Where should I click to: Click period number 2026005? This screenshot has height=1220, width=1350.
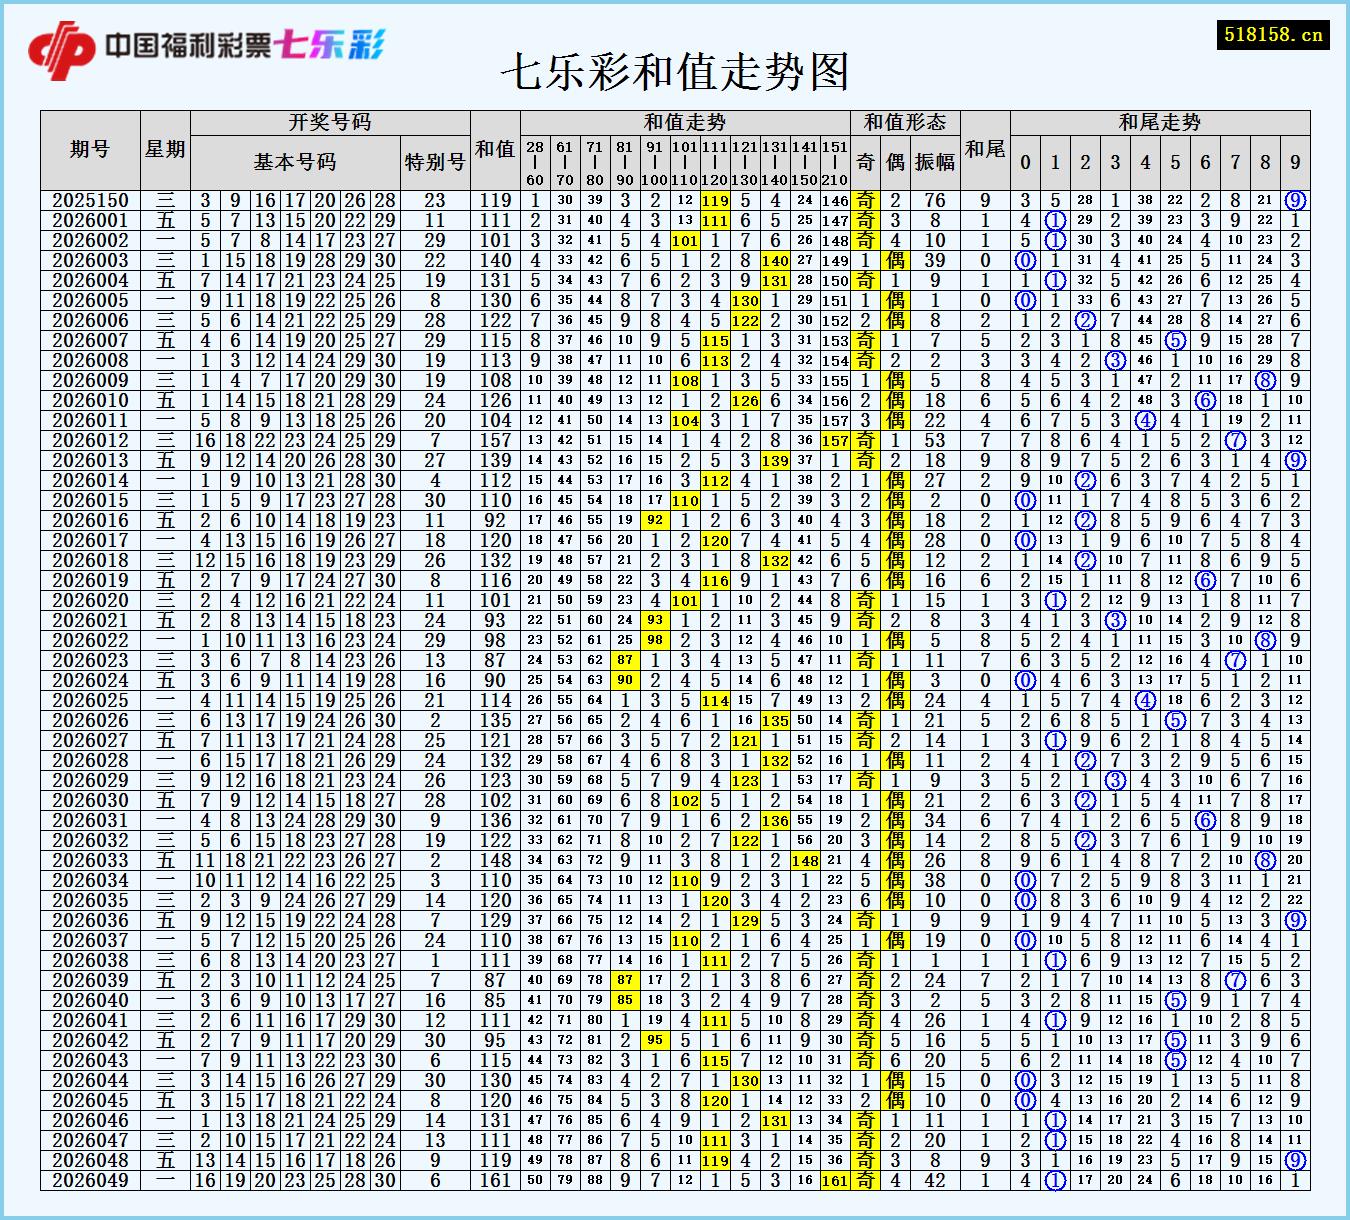click(x=90, y=301)
